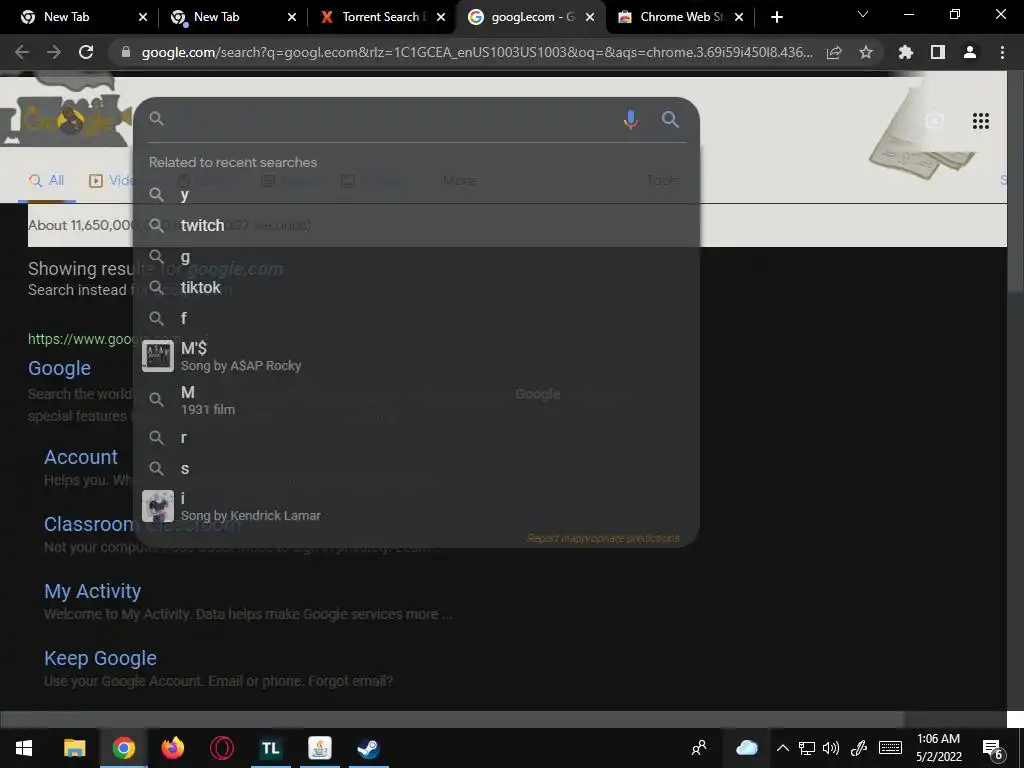1024x768 pixels.
Task: Click in the Google search input field
Action: [x=390, y=119]
